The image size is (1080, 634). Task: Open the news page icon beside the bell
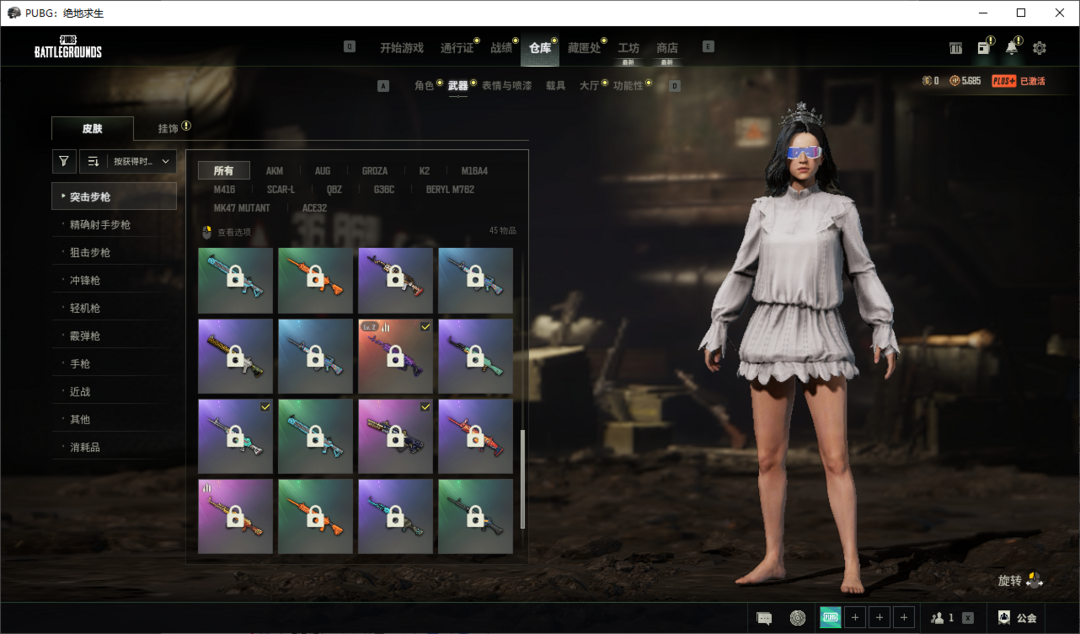[x=984, y=48]
